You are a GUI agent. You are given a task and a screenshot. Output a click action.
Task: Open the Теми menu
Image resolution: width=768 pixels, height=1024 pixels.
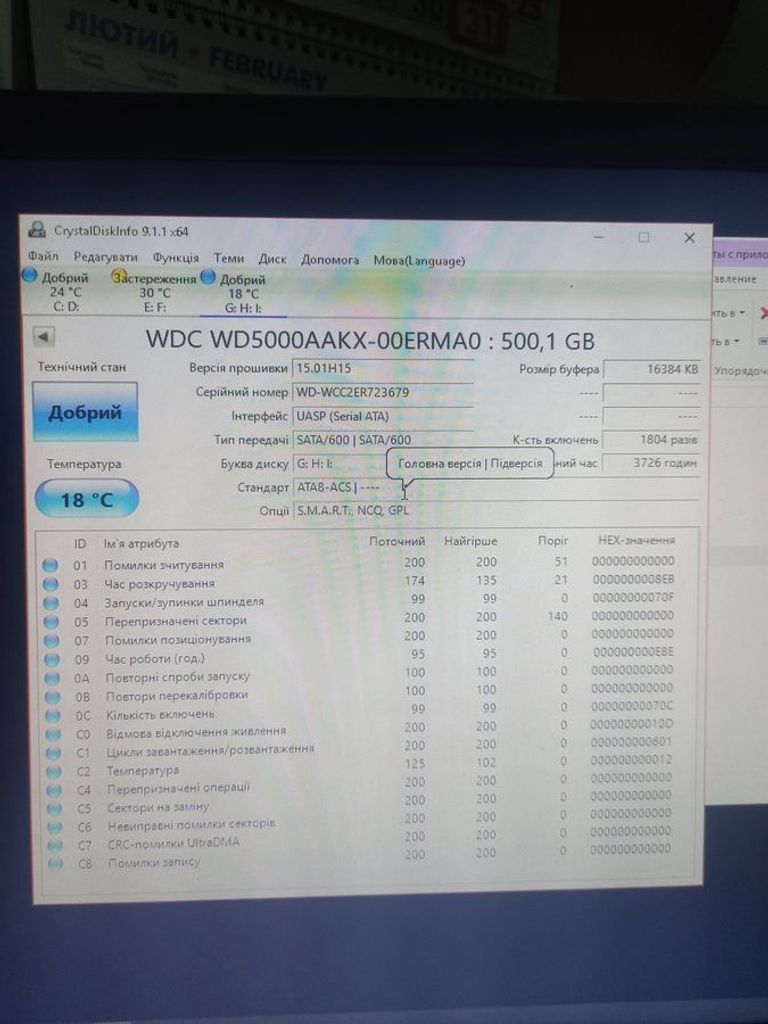pyautogui.click(x=229, y=258)
